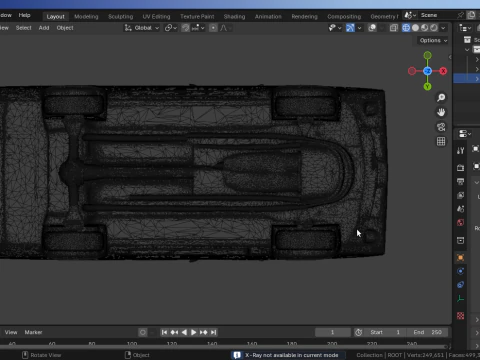Jump to the timeline start
This screenshot has width=480, height=360.
click(164, 332)
